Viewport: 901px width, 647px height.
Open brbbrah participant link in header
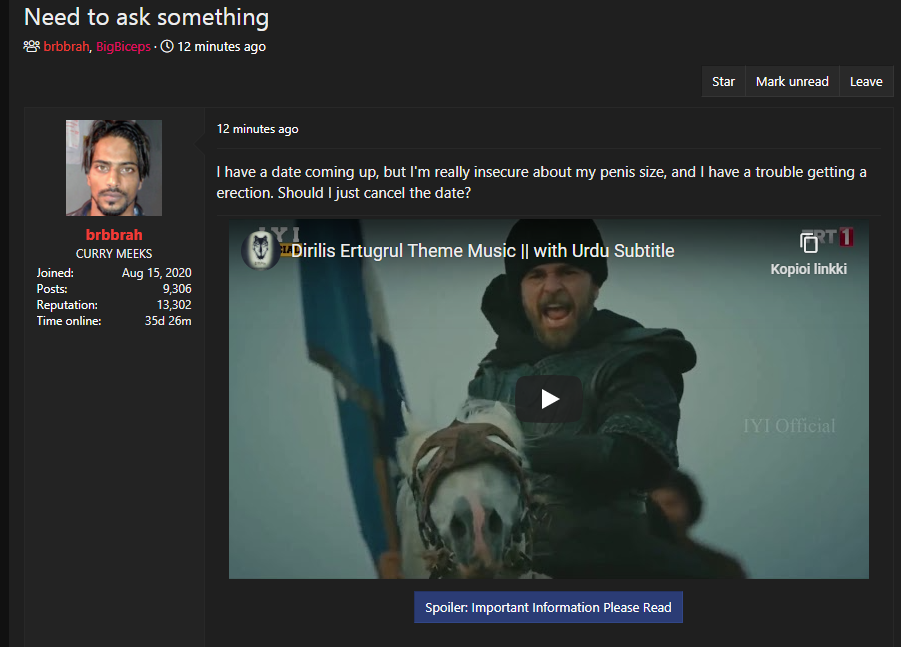[67, 47]
